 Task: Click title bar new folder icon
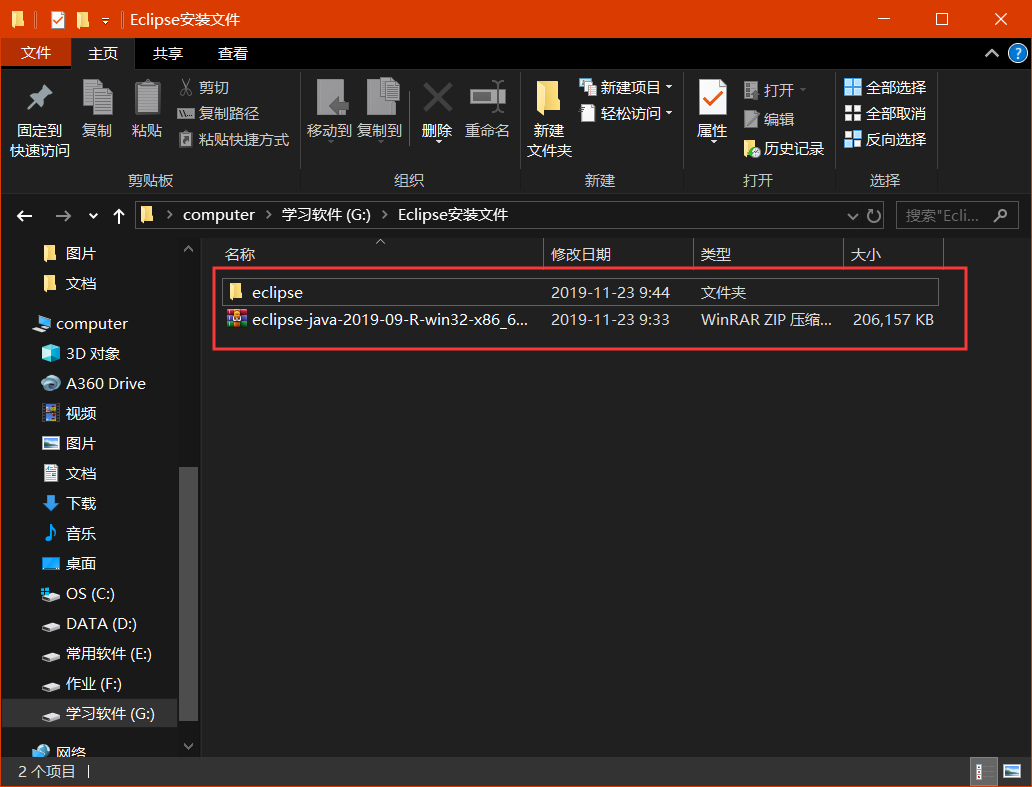(x=83, y=20)
